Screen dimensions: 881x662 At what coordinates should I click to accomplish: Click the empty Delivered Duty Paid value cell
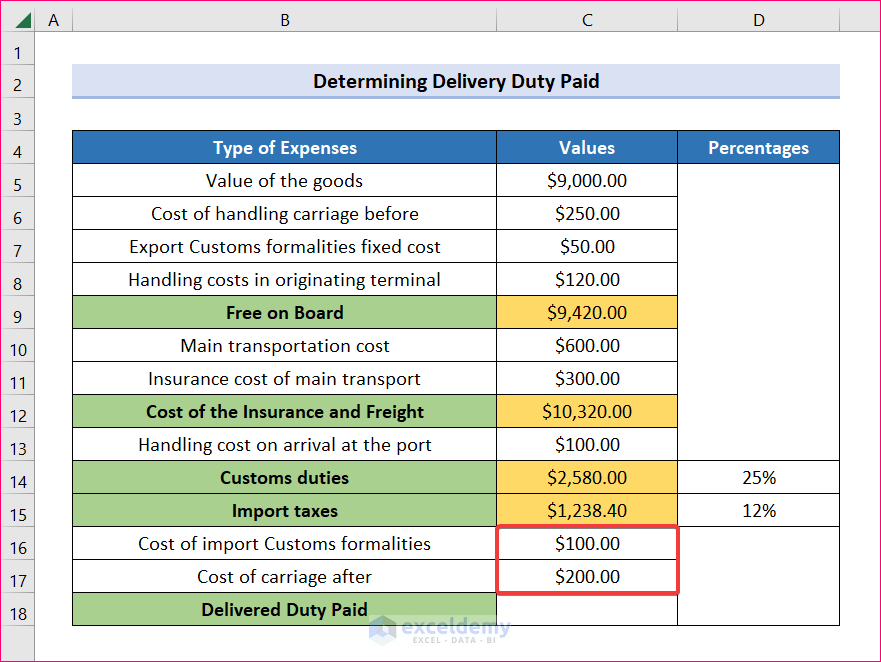[587, 610]
